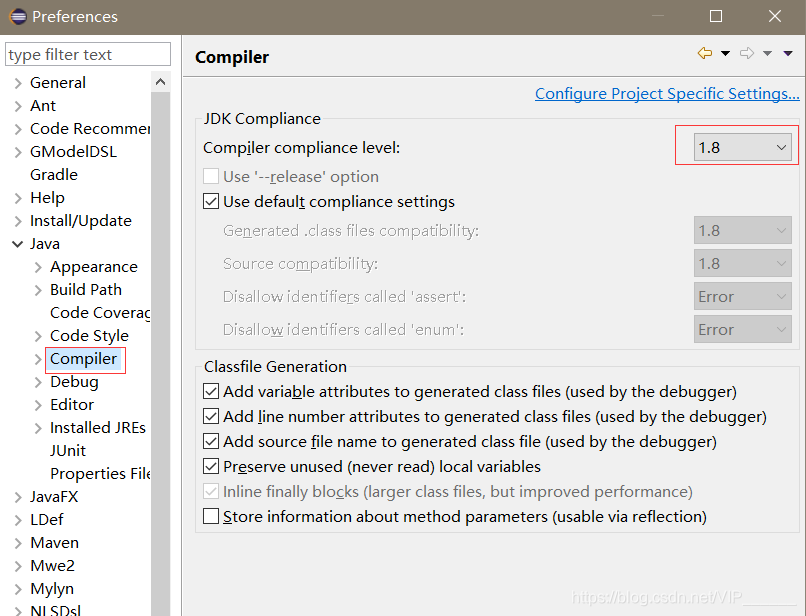Open the Compiler compliance level dropdown
Viewport: 806px width, 616px height.
pyautogui.click(x=742, y=148)
